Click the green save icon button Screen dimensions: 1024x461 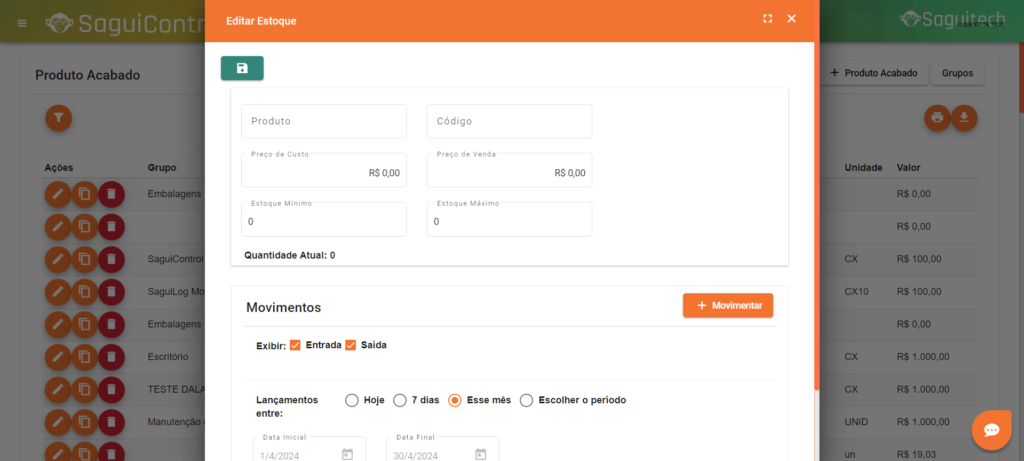coord(242,68)
